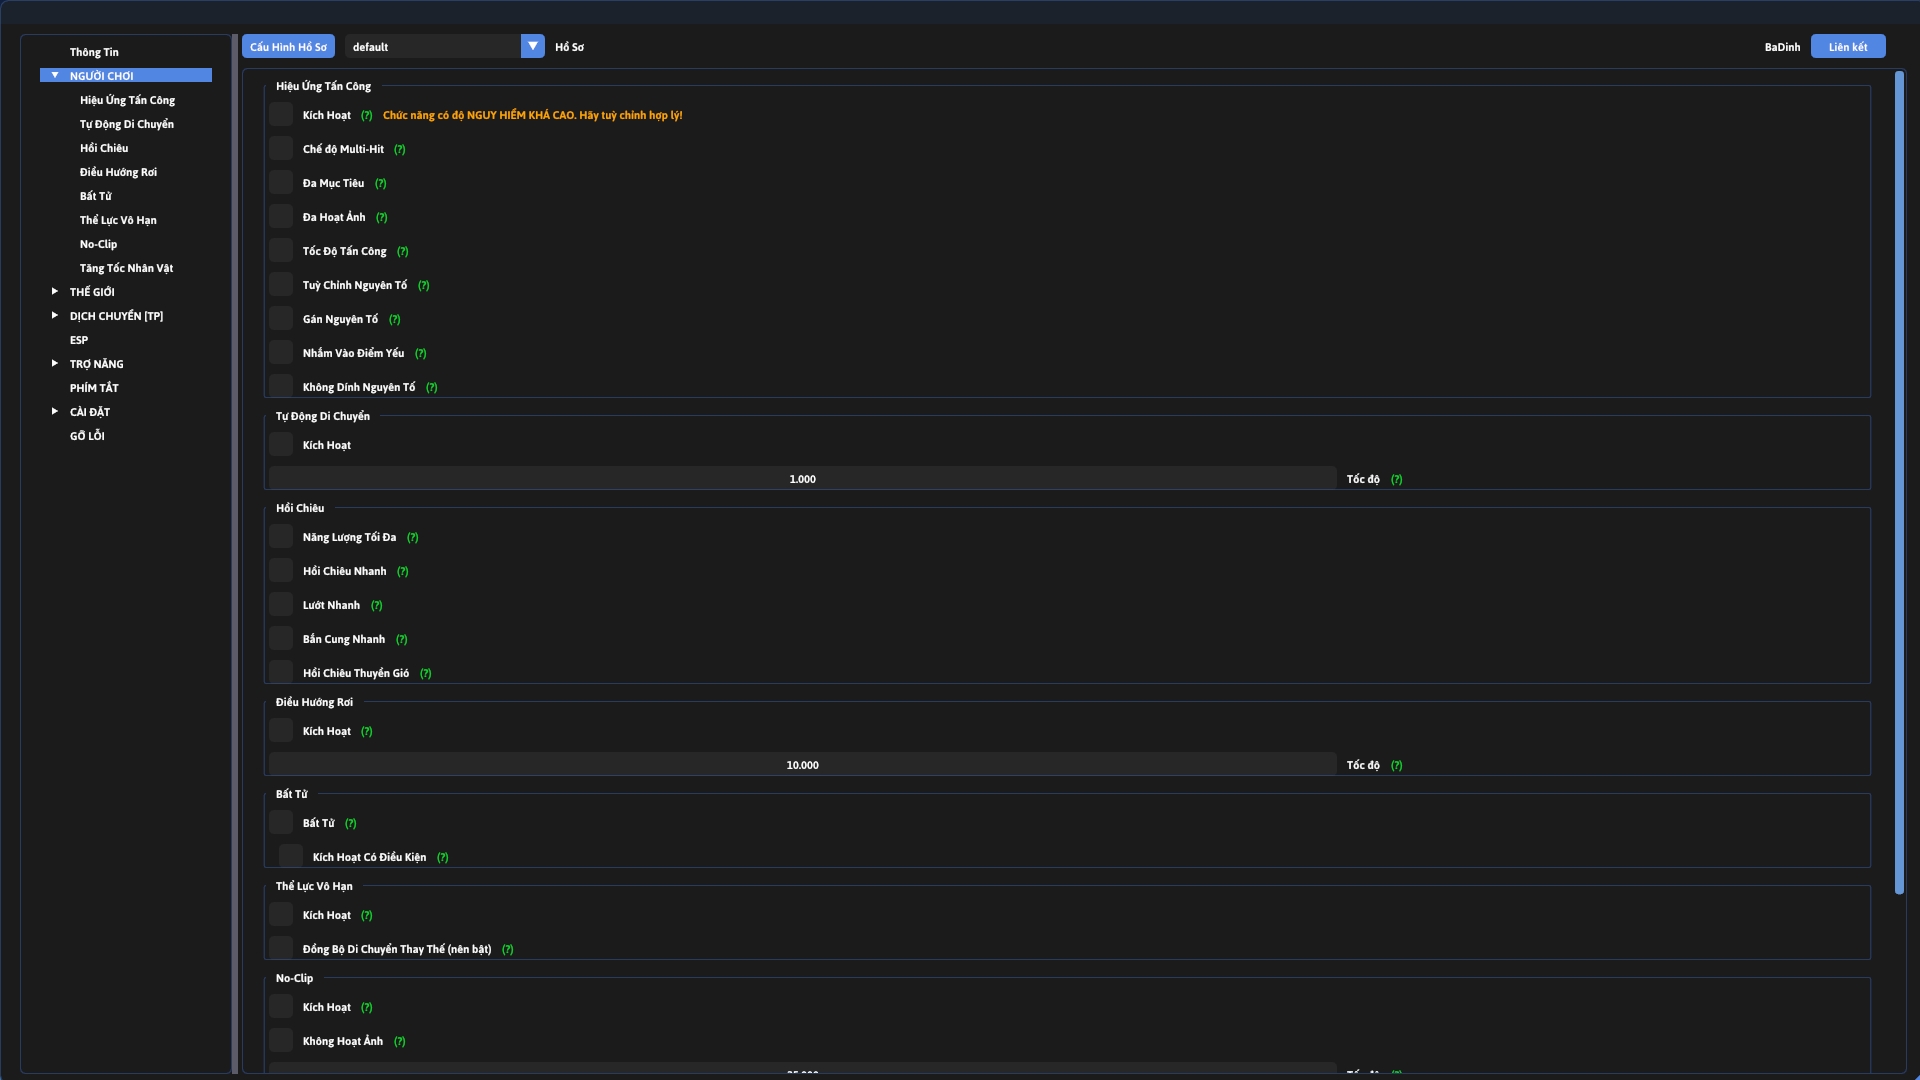Image resolution: width=1920 pixels, height=1080 pixels.
Task: Click help icon beside Gán Nguyên Tố
Action: (394, 320)
